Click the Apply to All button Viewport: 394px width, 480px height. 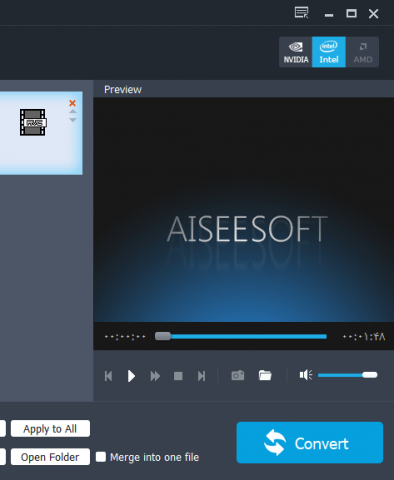[x=50, y=429]
